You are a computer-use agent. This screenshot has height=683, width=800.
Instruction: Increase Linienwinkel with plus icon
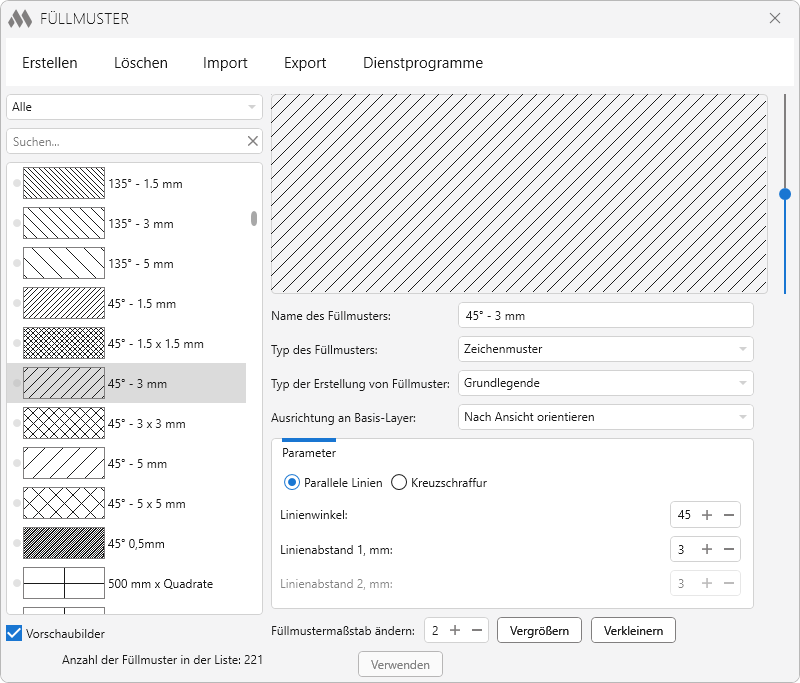pyautogui.click(x=707, y=515)
